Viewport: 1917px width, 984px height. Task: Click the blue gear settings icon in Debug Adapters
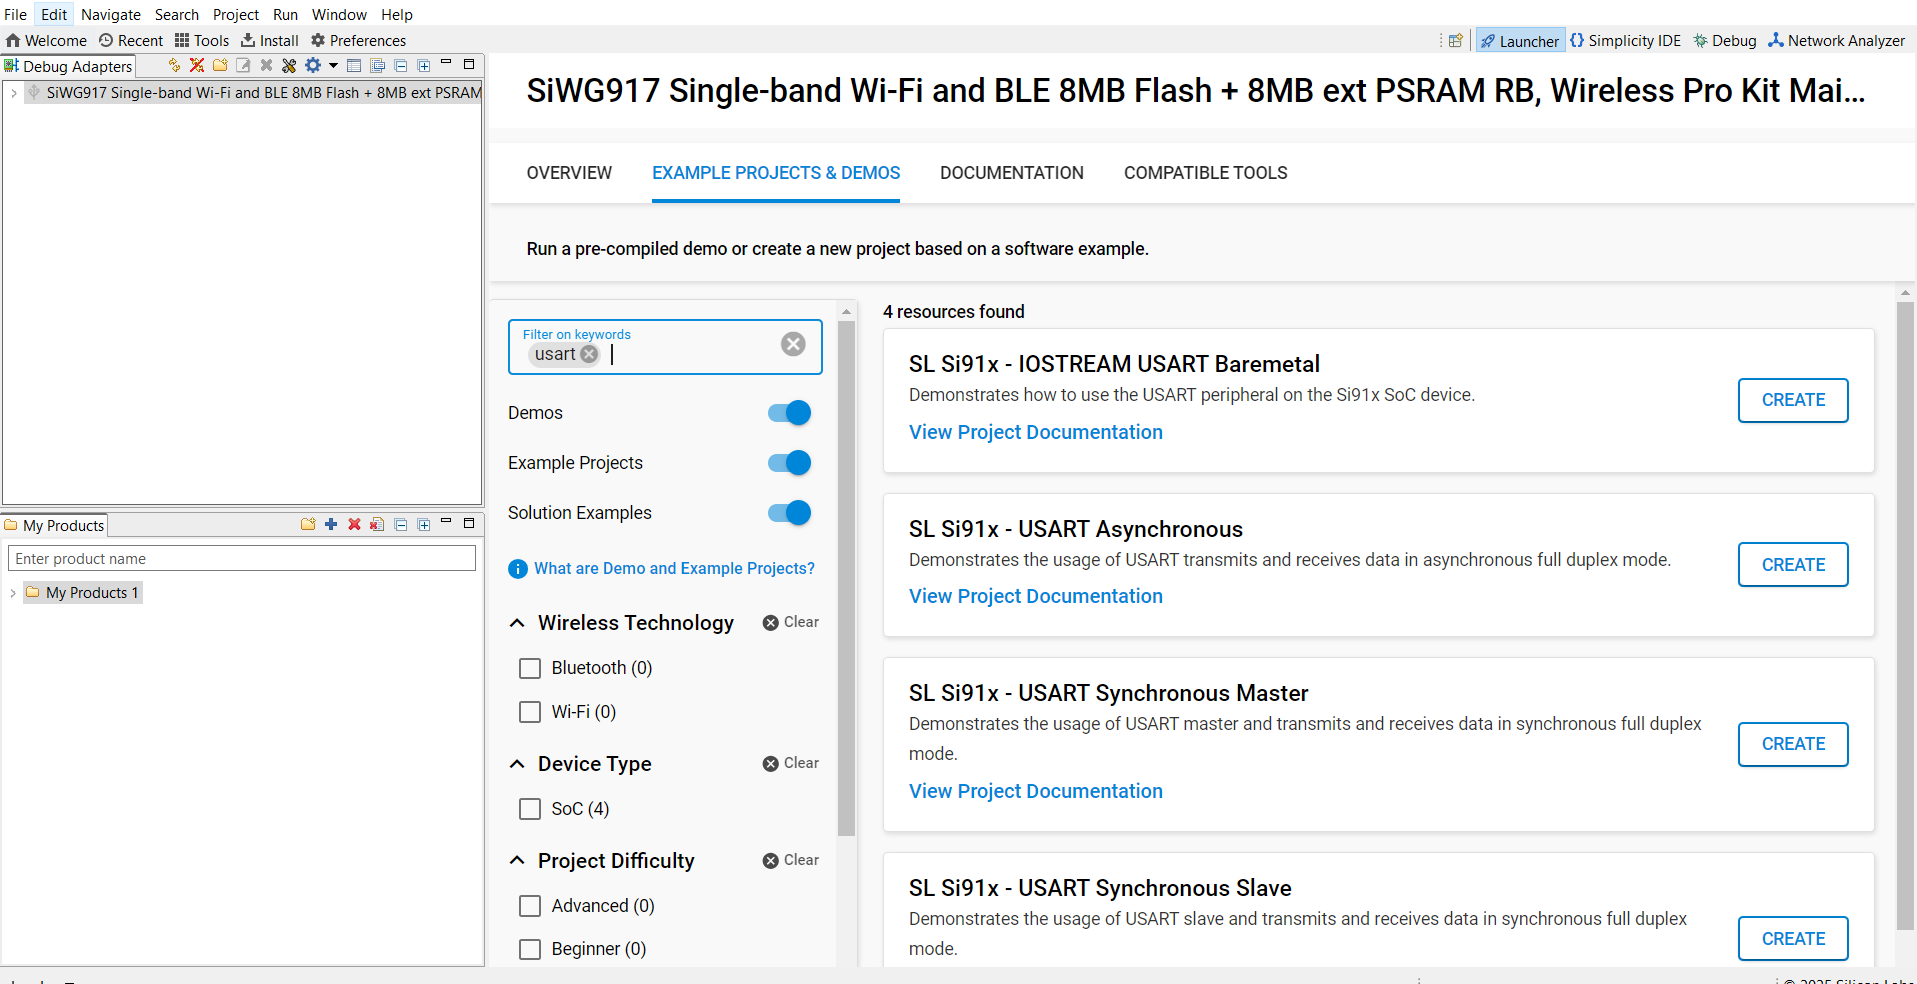313,65
